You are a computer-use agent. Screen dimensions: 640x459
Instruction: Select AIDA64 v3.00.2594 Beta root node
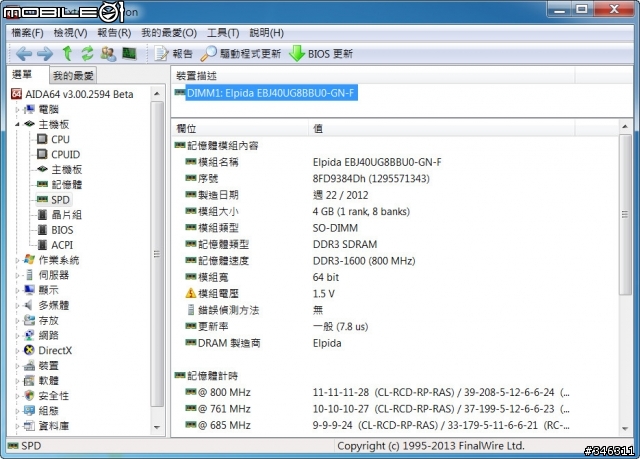79,94
